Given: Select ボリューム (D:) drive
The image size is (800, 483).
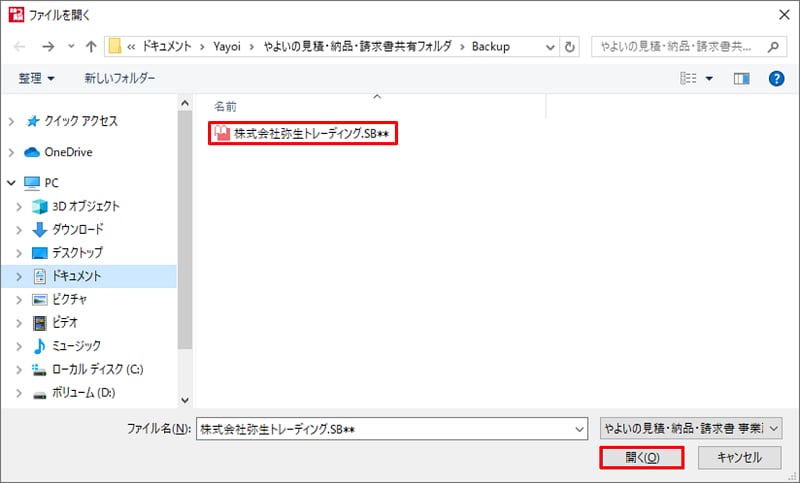Looking at the screenshot, I should point(84,393).
